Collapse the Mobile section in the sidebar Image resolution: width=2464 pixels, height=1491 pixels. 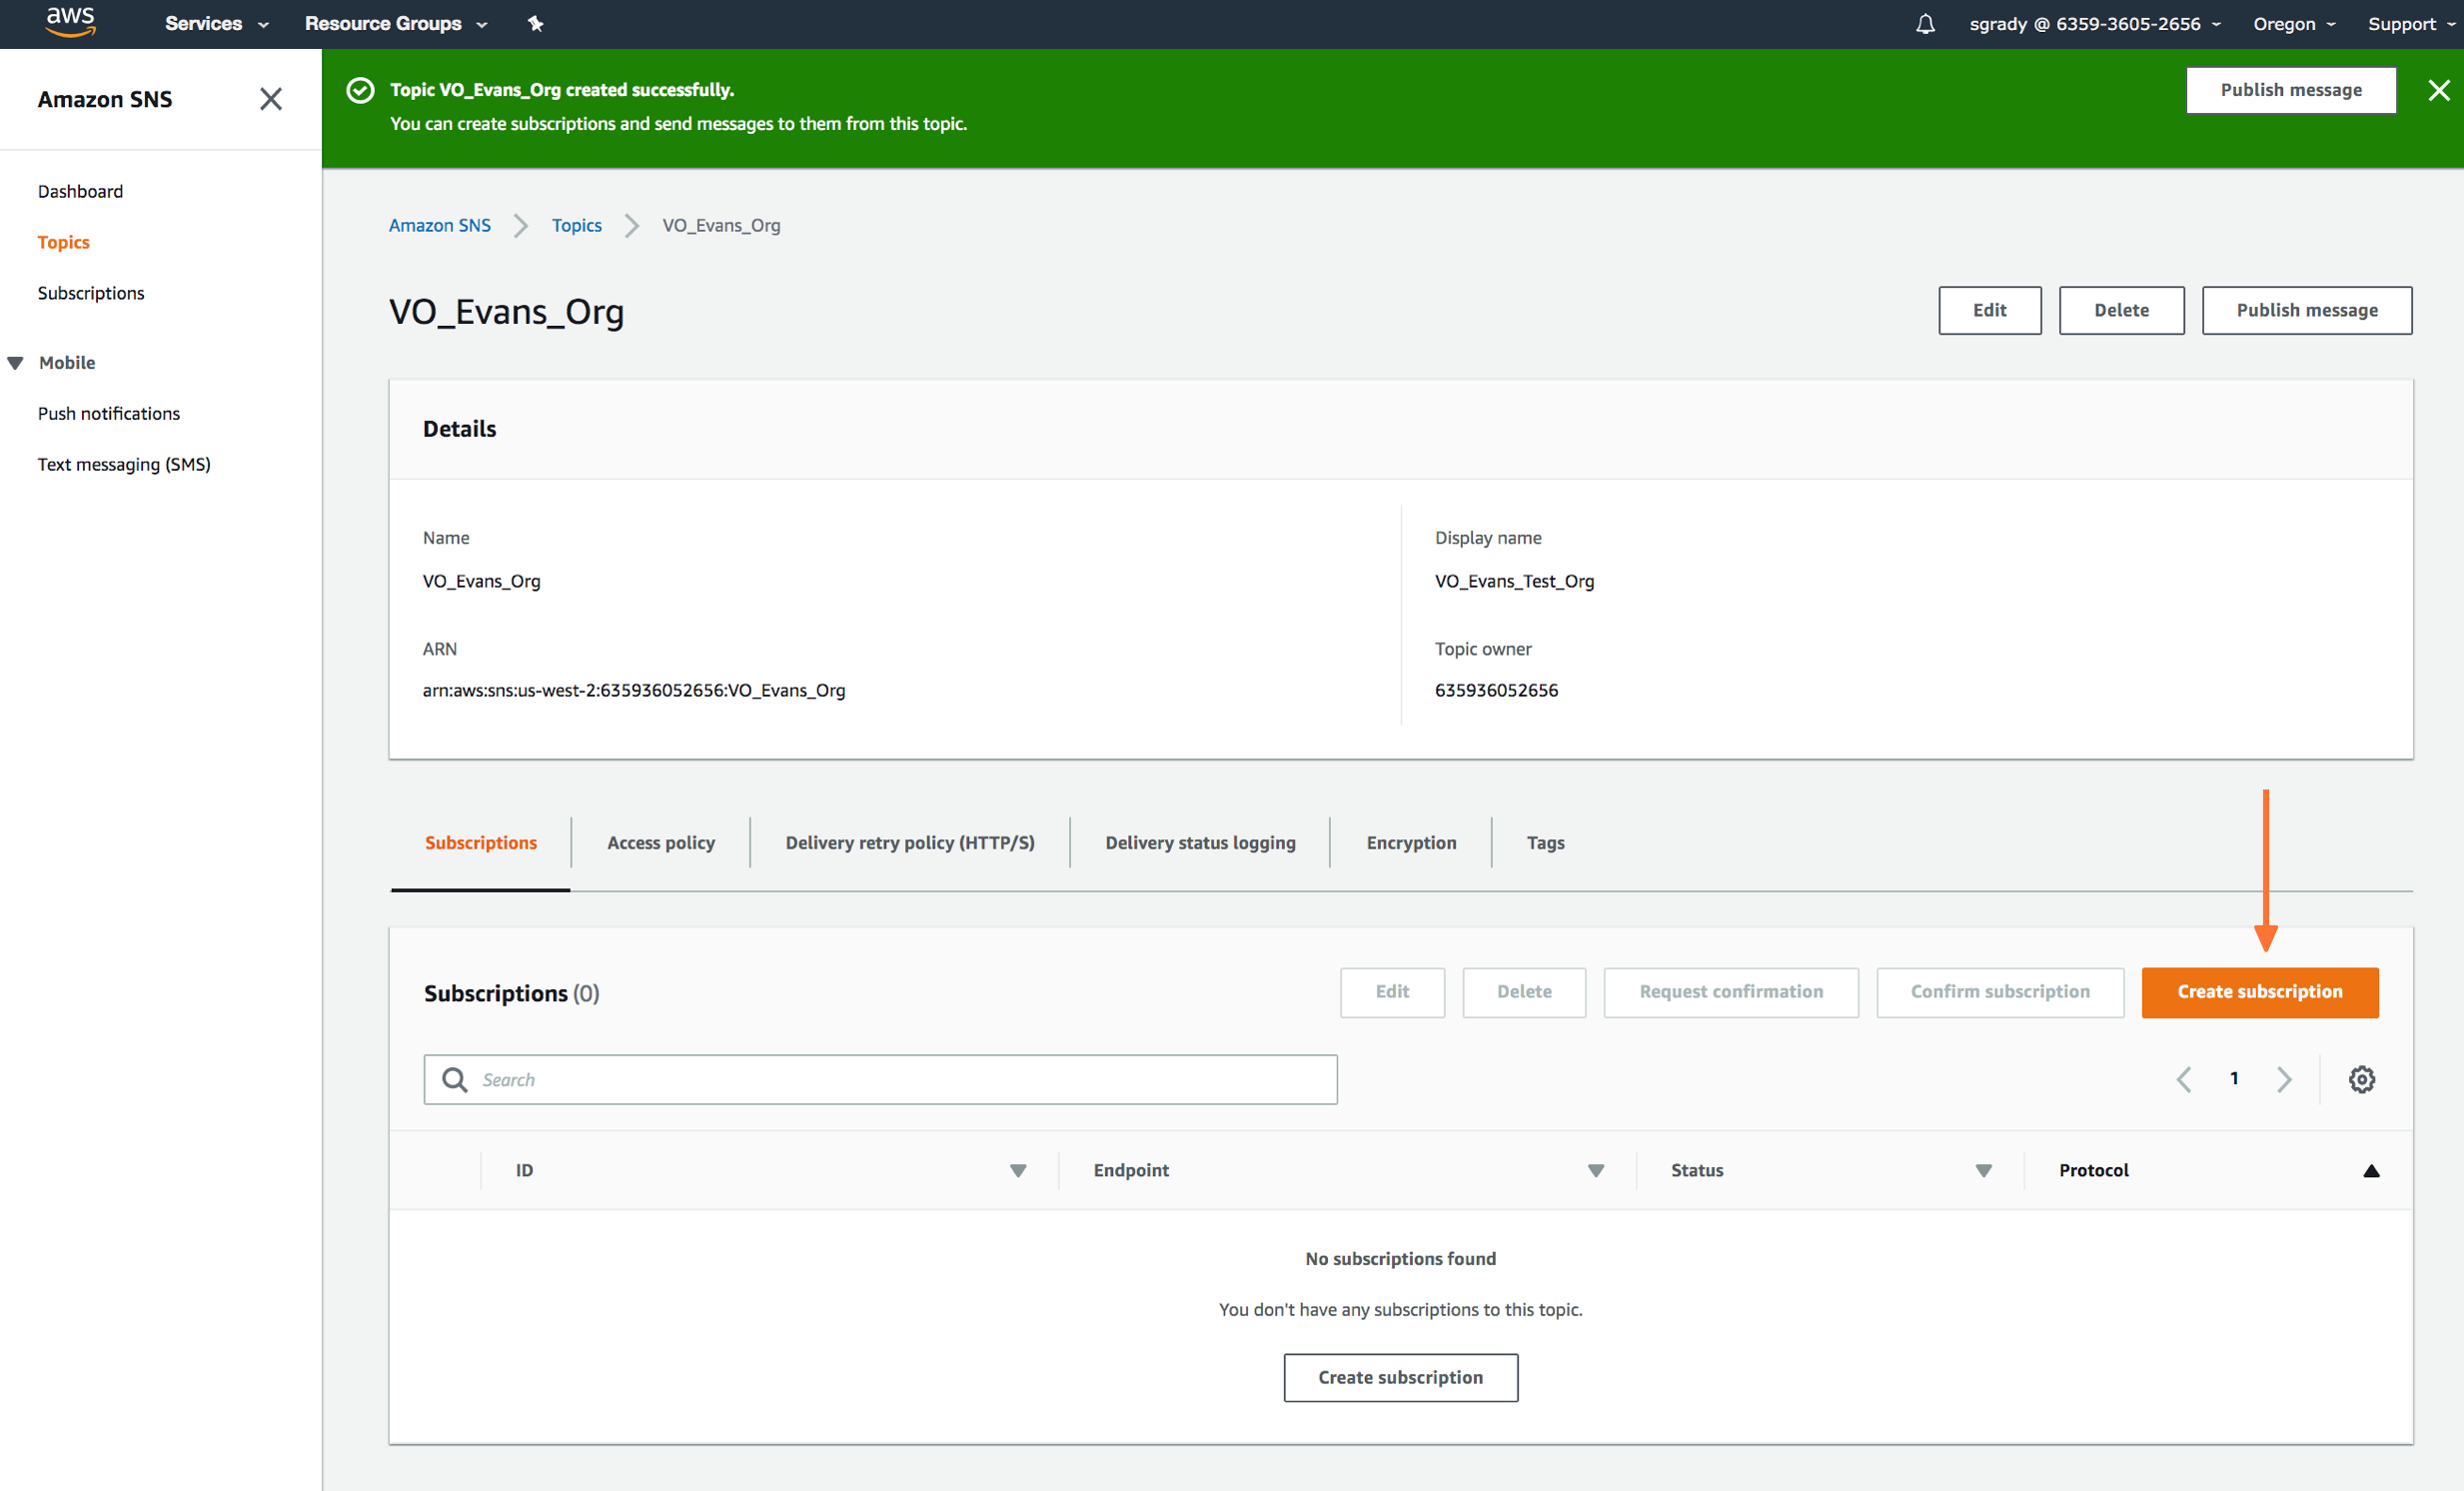(15, 362)
